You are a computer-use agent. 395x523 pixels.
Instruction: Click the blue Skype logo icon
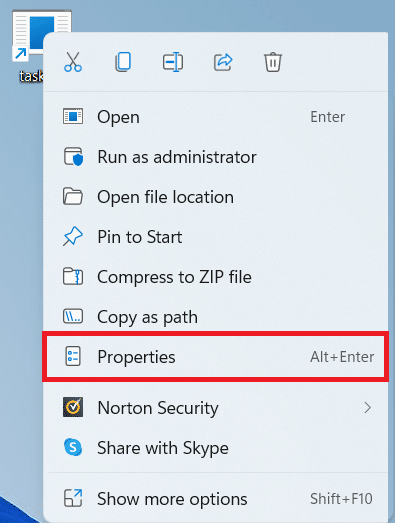point(73,447)
